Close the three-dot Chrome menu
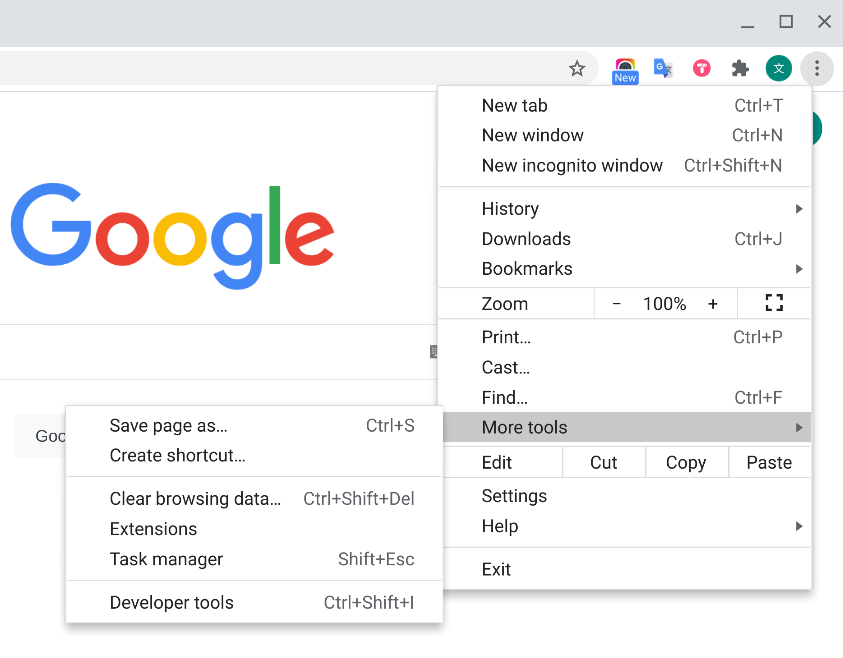The image size is (843, 658). (817, 68)
